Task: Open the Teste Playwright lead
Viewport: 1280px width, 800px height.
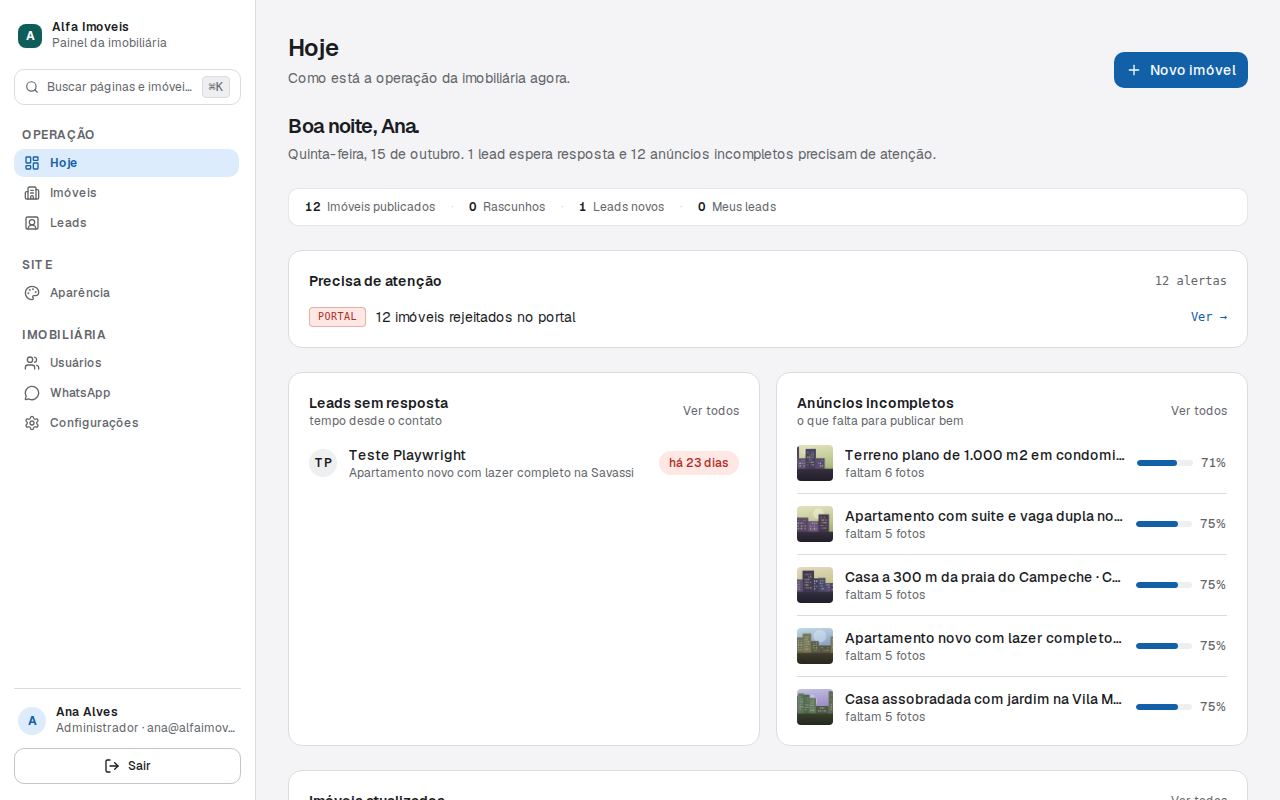Action: (x=524, y=463)
